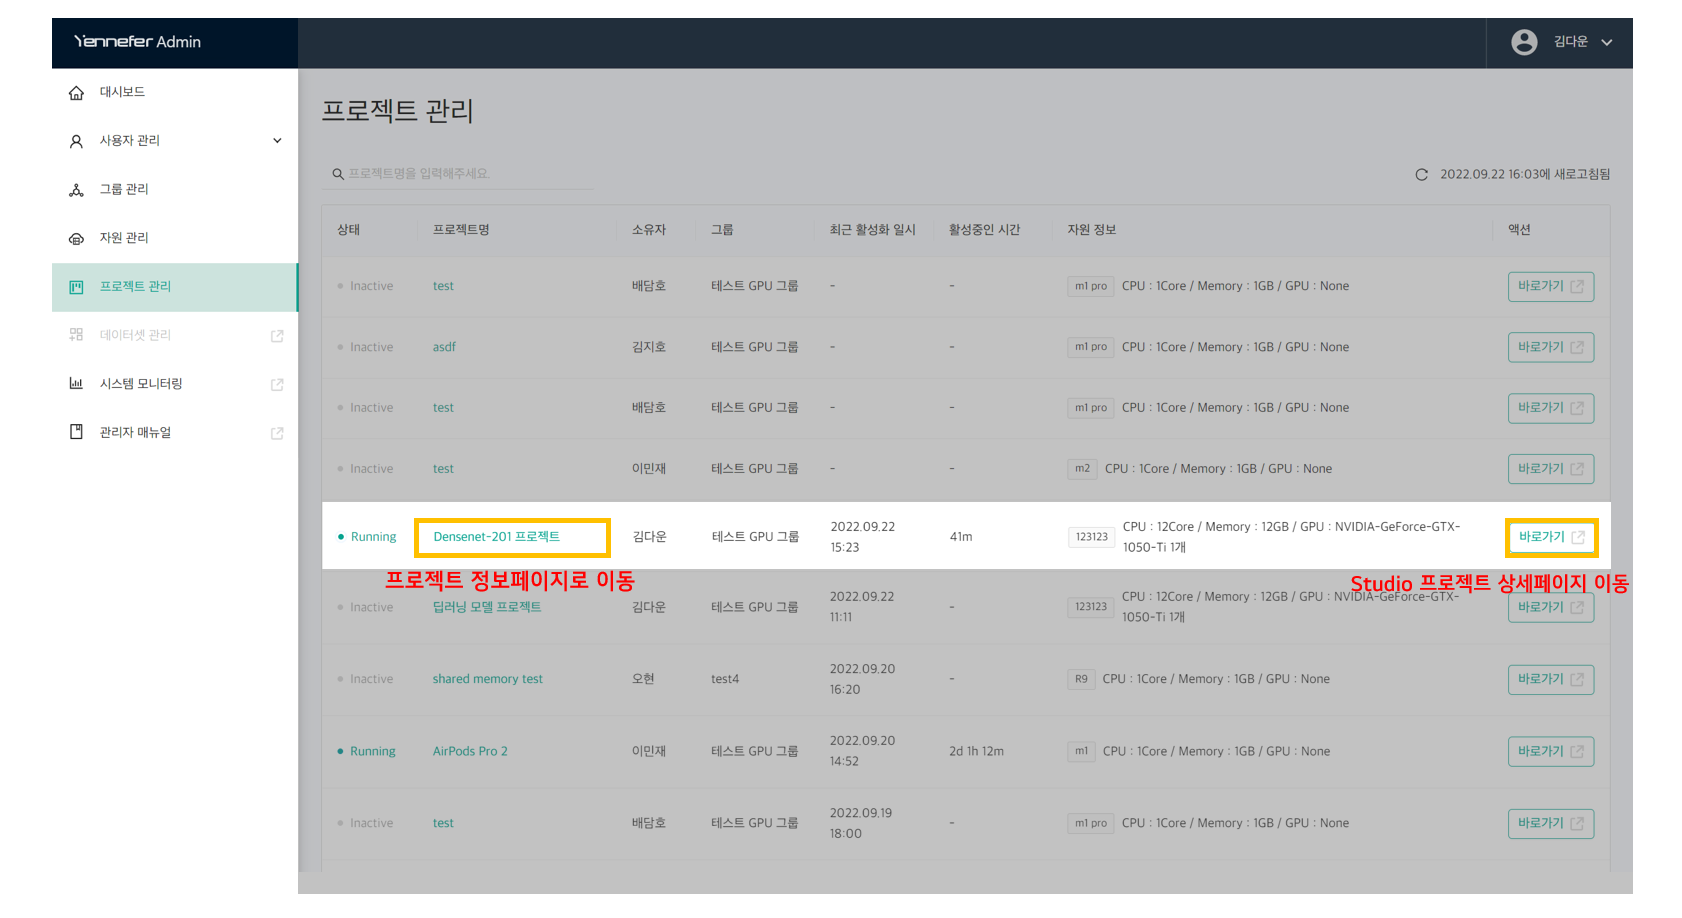Open the AirPods Pro 2 project link

tap(470, 751)
